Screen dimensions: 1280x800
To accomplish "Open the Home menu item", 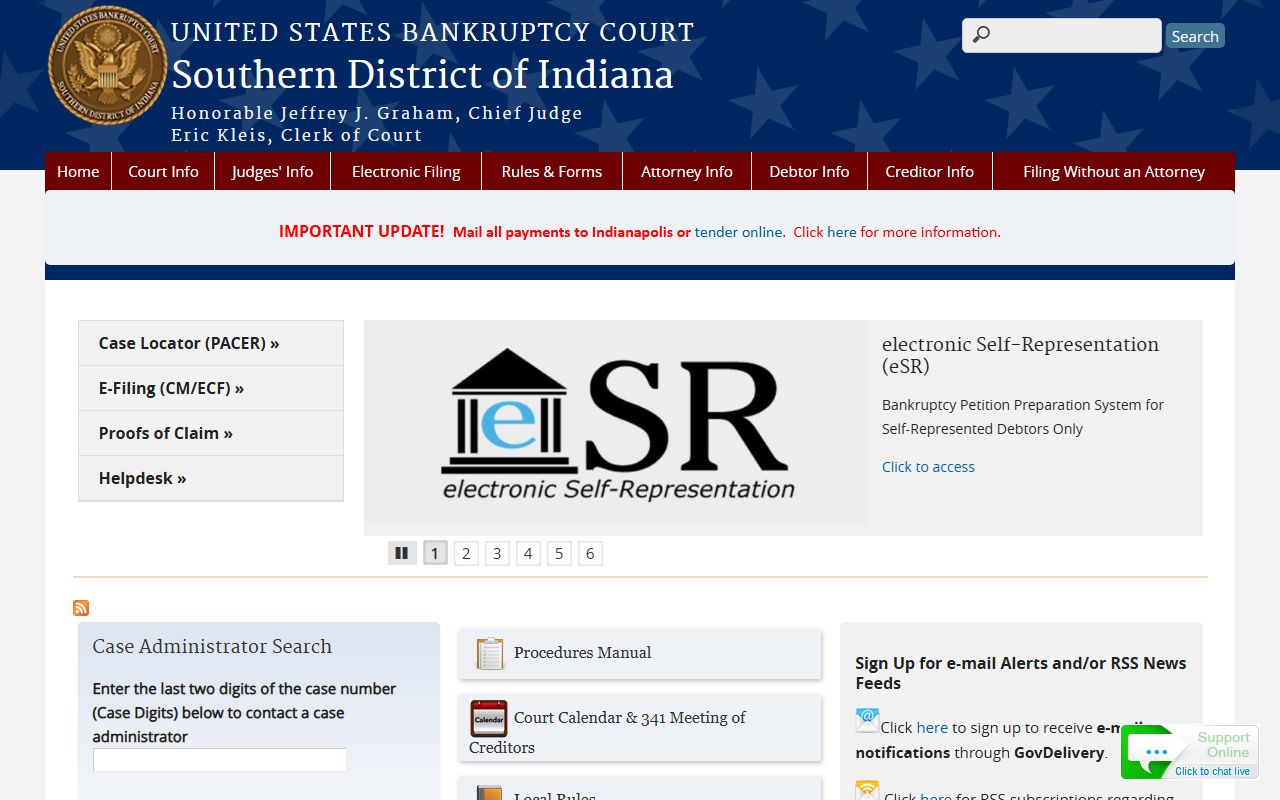I will [78, 171].
